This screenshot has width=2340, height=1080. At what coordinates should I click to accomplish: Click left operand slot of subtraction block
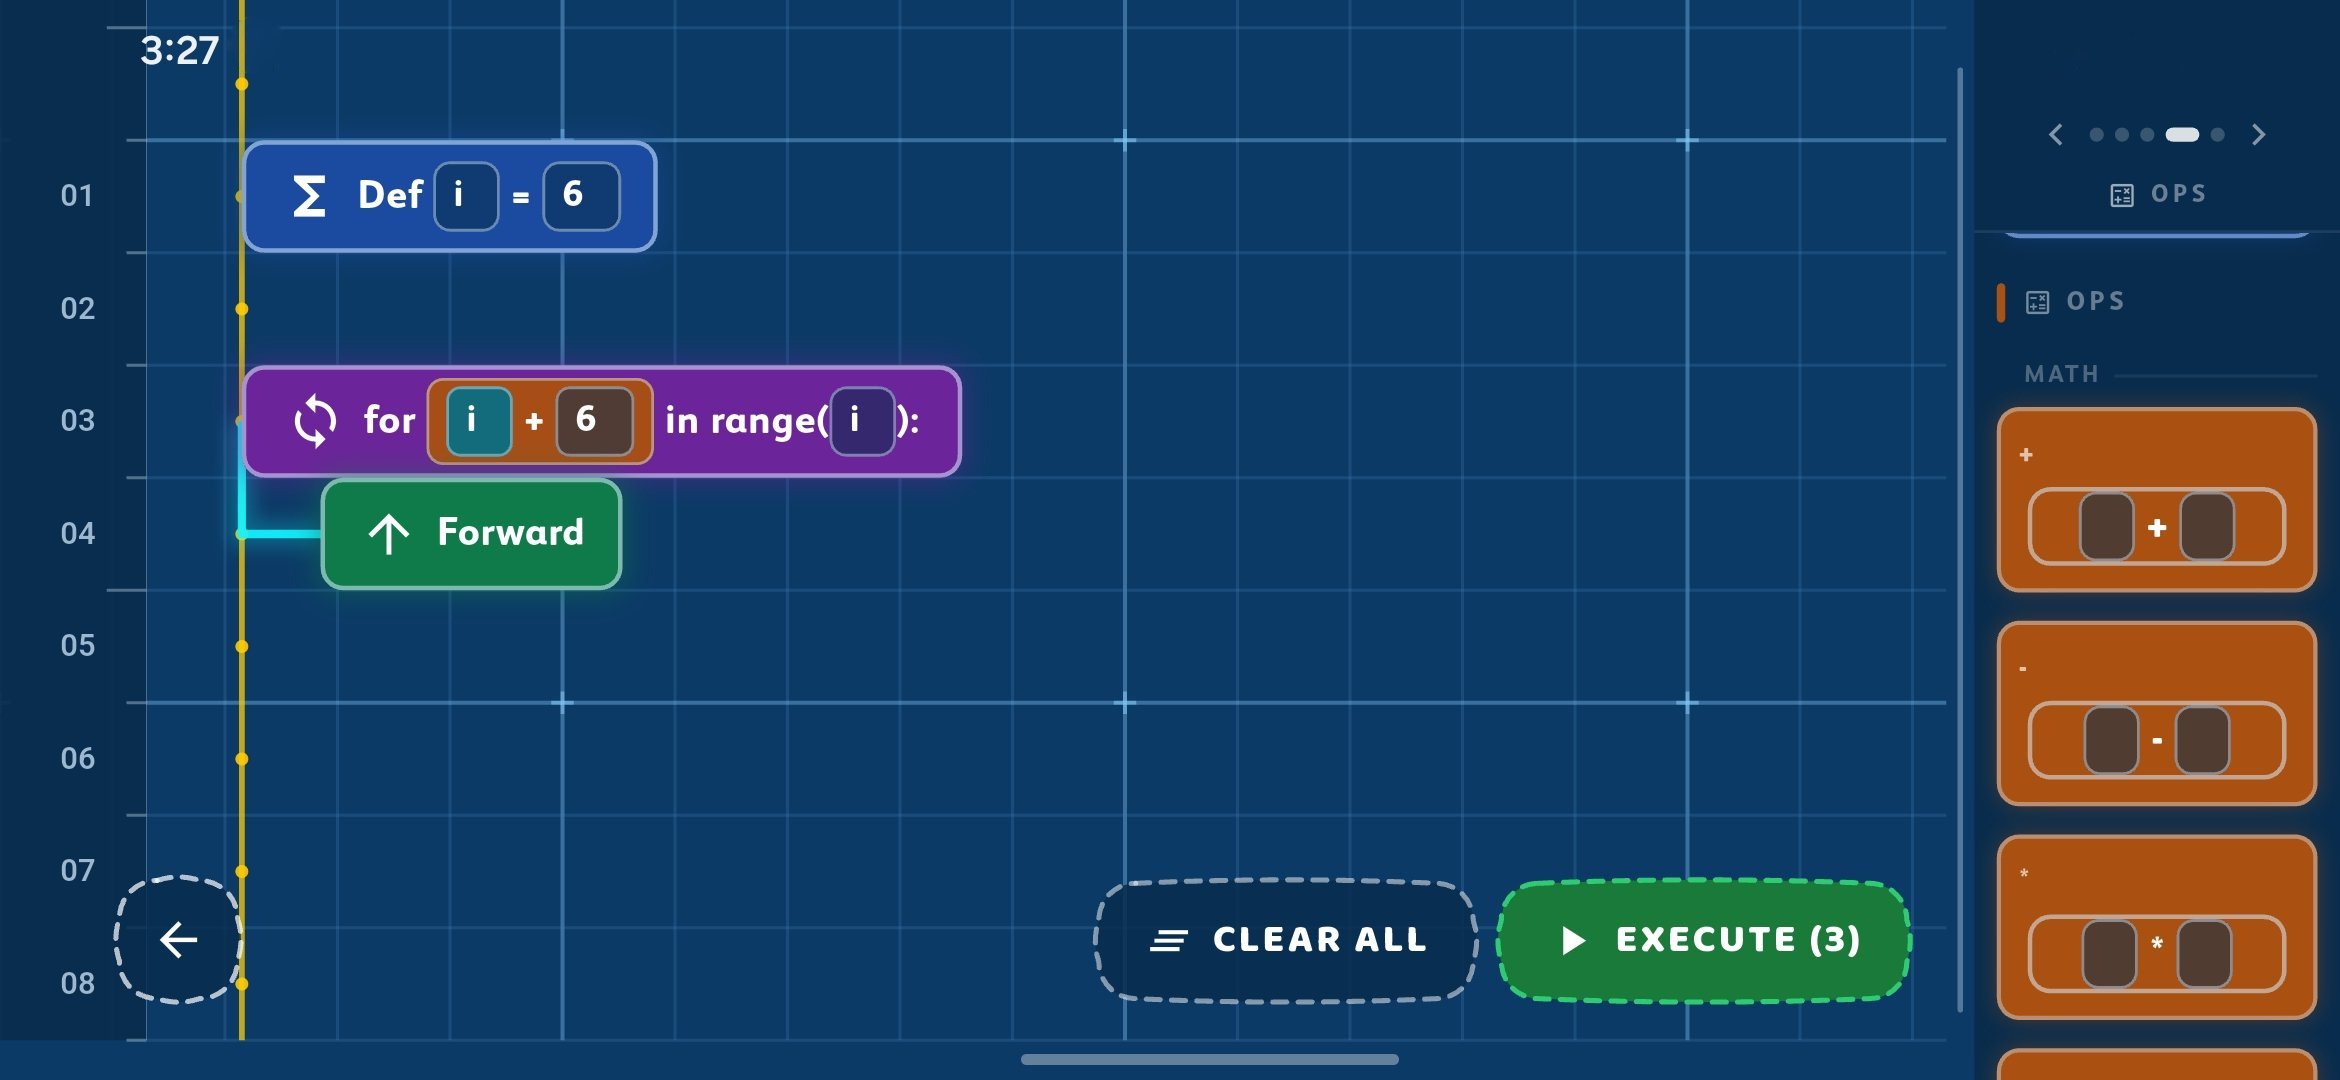(x=2111, y=741)
